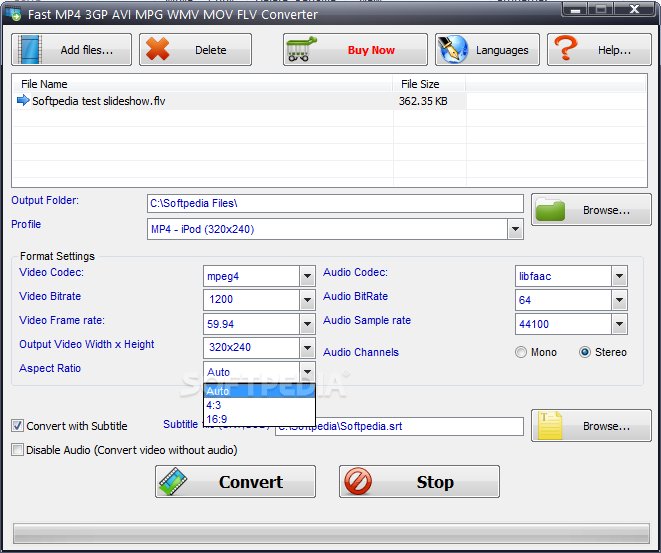The width and height of the screenshot is (661, 553).
Task: Click the Browse... label beside the Output Folder field
Action: point(607,210)
